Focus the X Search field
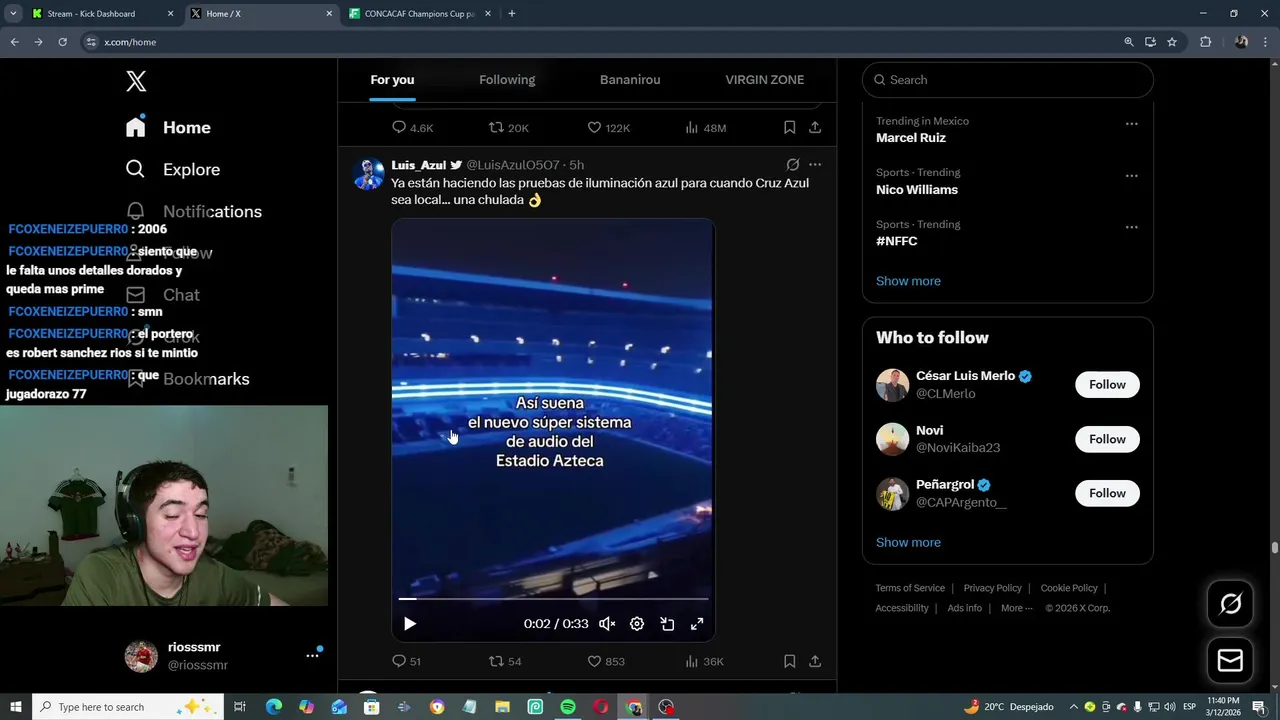Viewport: 1280px width, 720px height. (x=1008, y=80)
